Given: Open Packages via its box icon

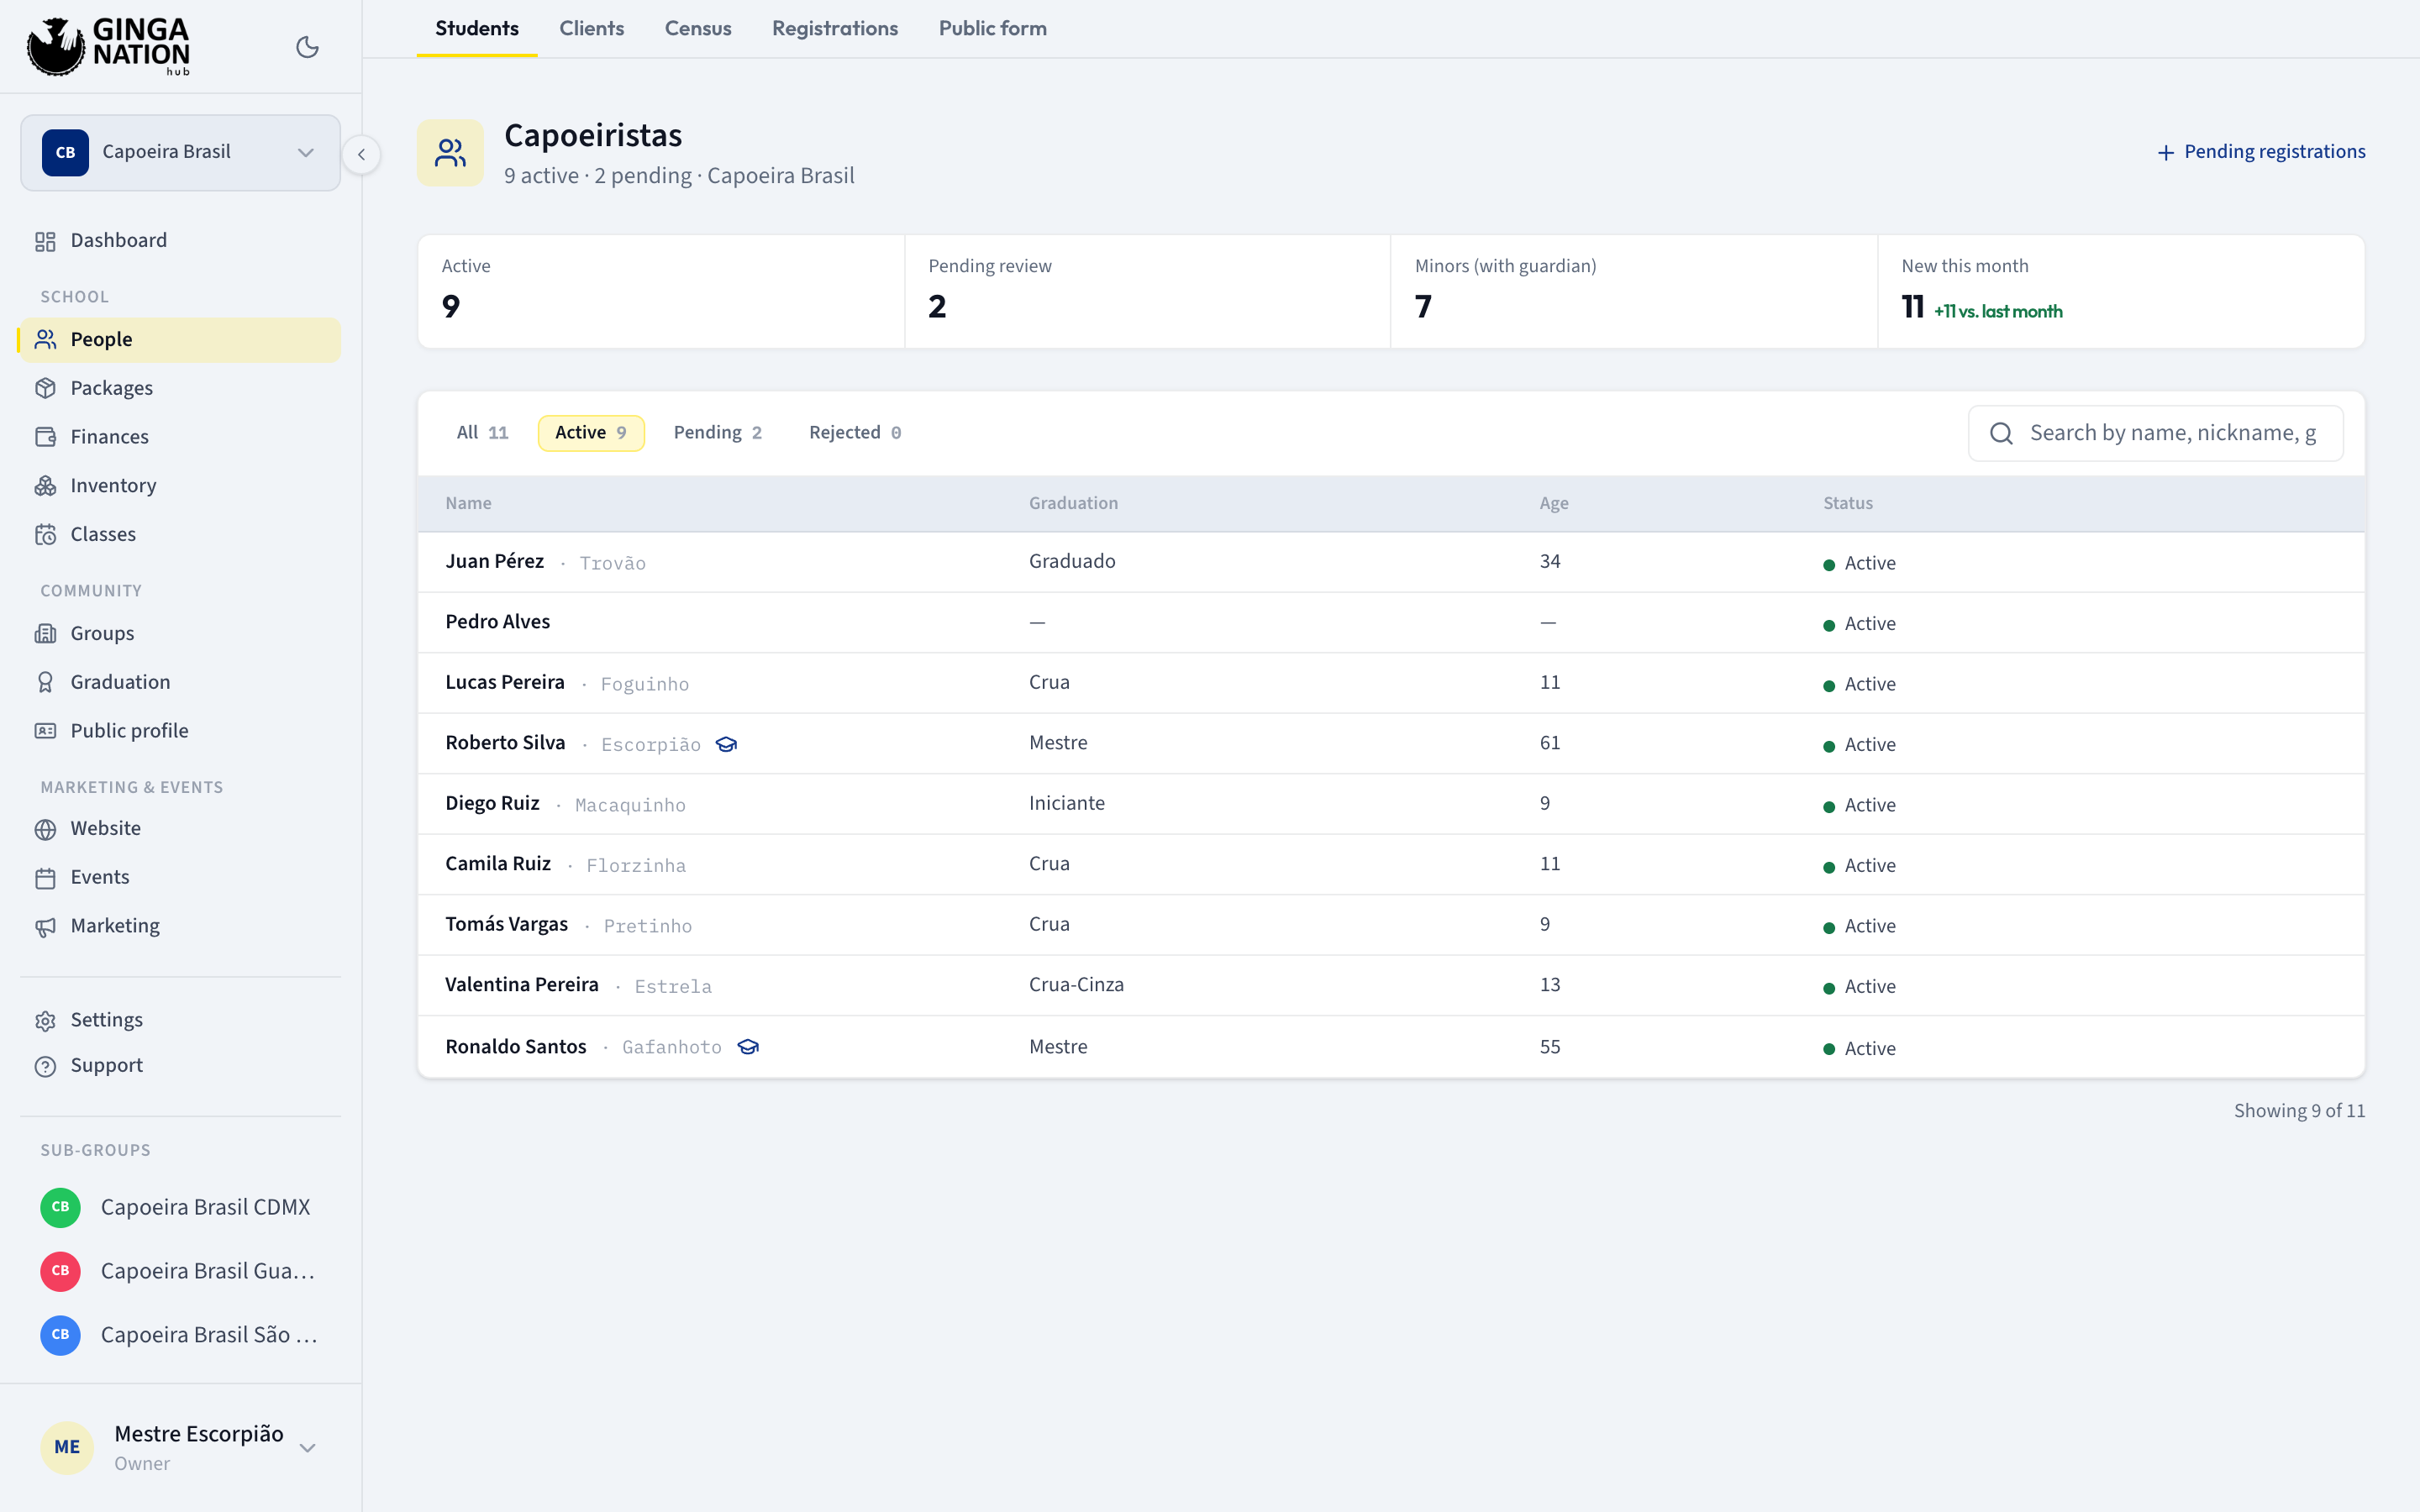Looking at the screenshot, I should pyautogui.click(x=45, y=388).
